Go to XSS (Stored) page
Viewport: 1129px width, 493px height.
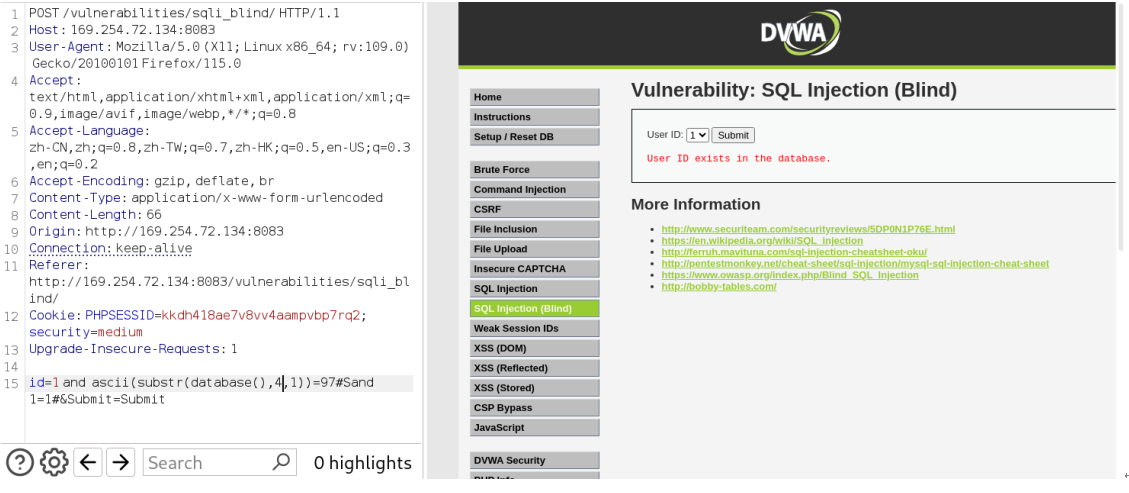point(534,388)
